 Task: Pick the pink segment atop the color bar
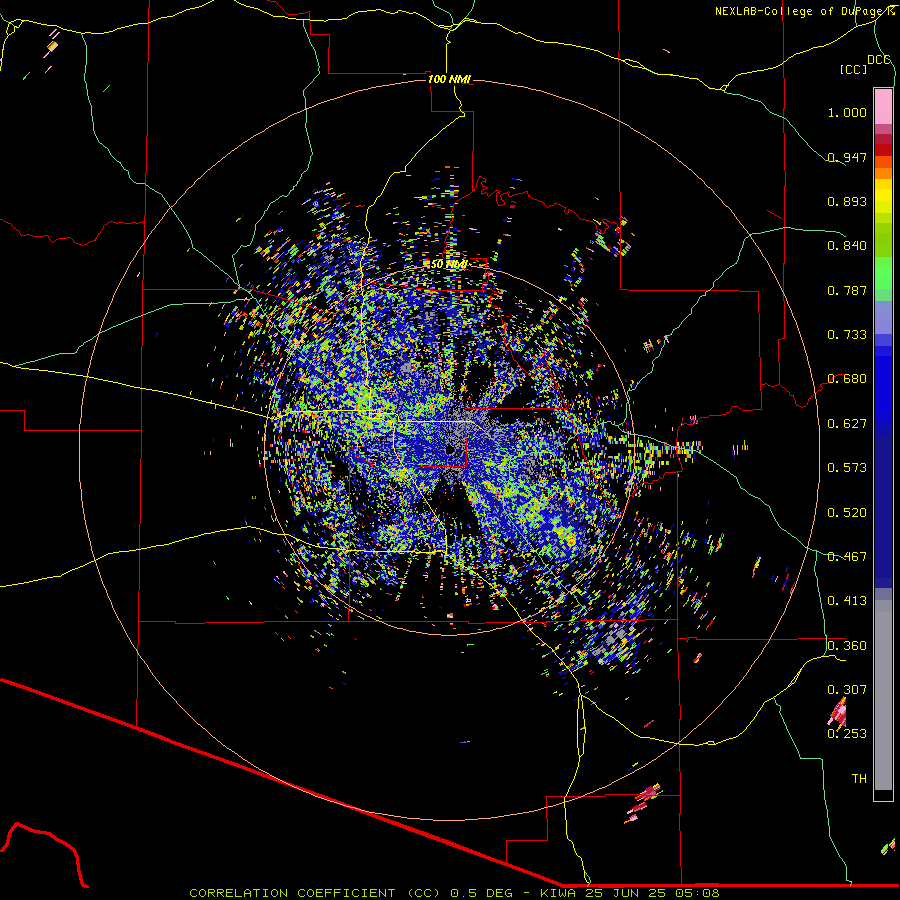tap(883, 106)
